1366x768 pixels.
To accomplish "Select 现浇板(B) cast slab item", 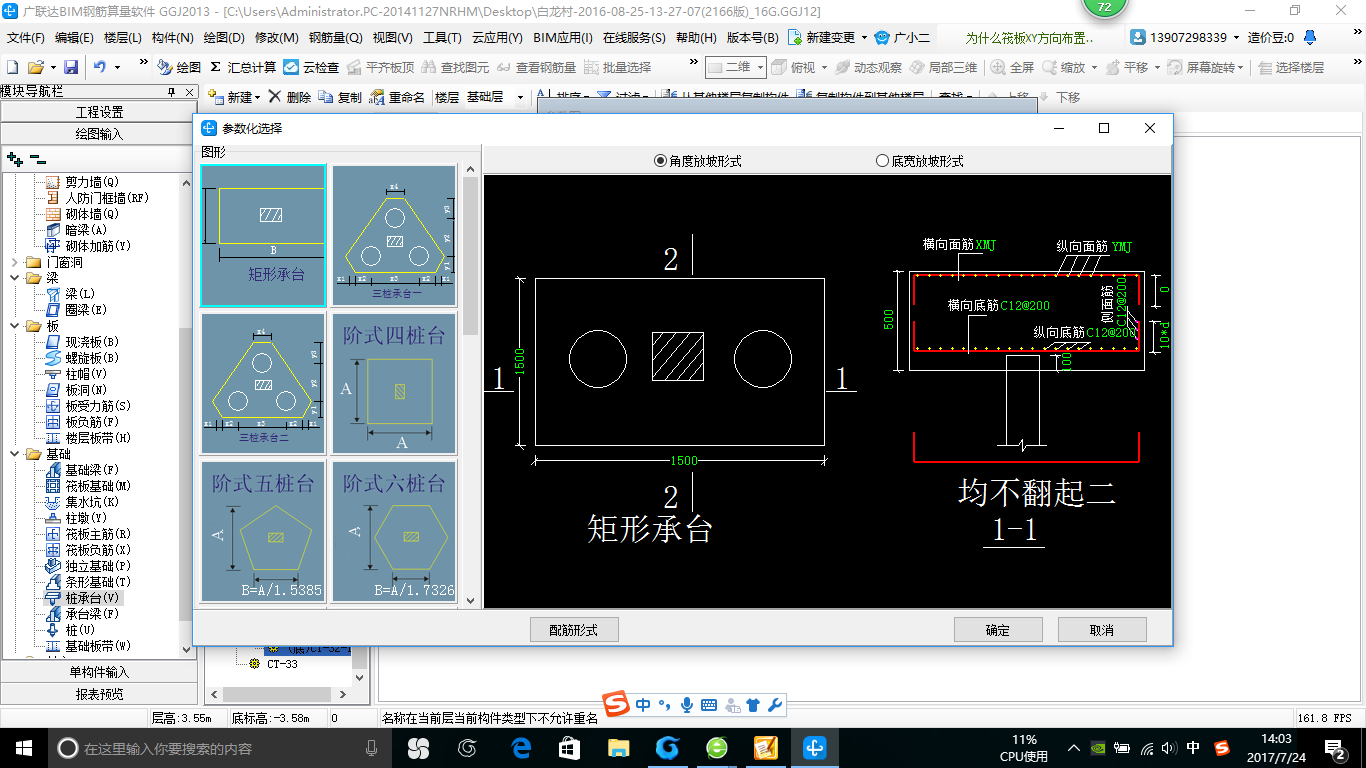I will [x=82, y=342].
